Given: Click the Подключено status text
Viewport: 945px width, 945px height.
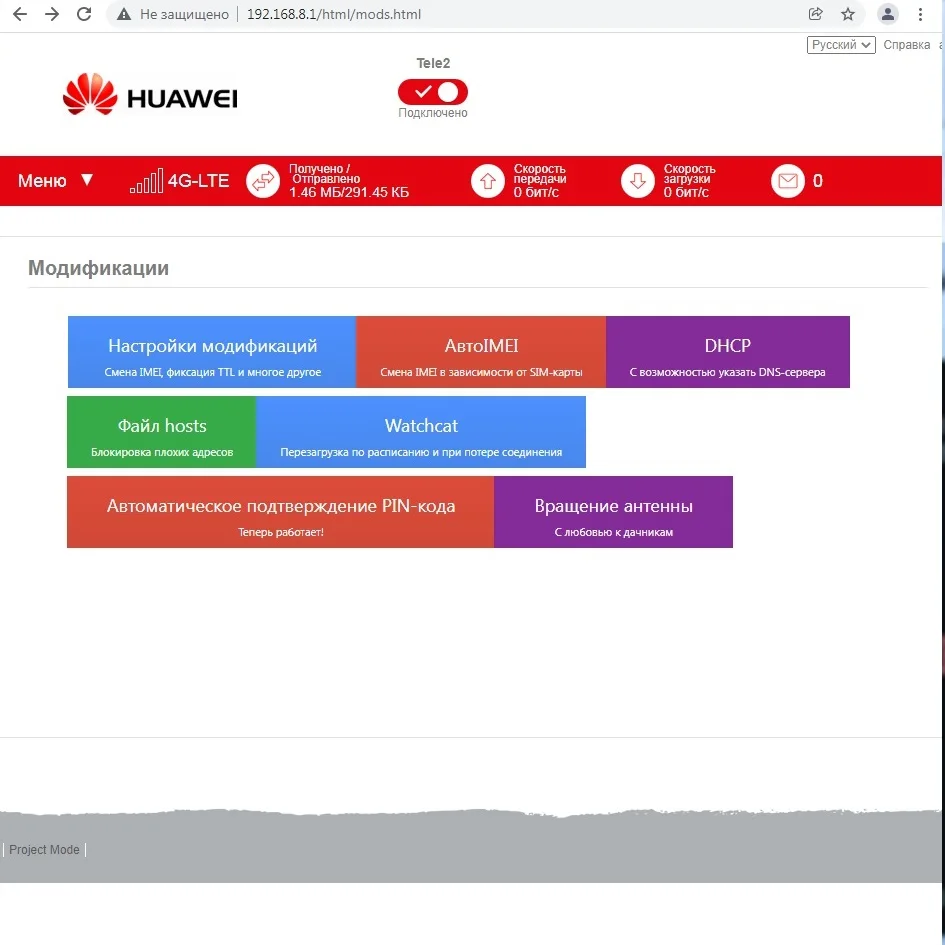Looking at the screenshot, I should click(x=433, y=113).
